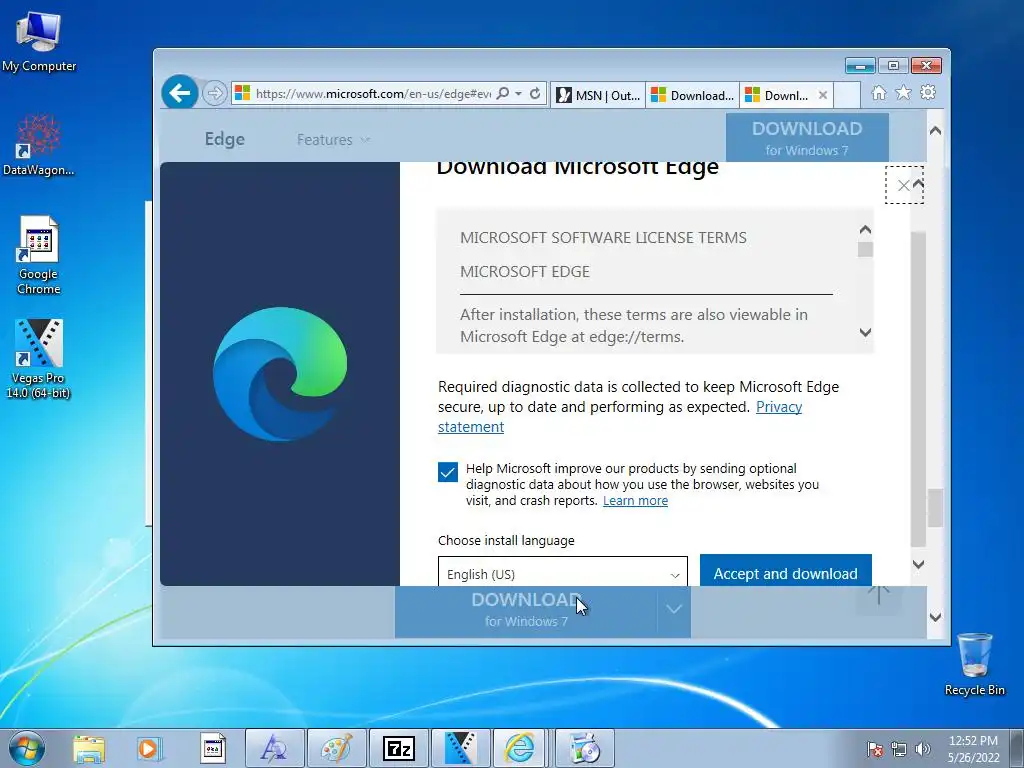Image resolution: width=1024 pixels, height=768 pixels.
Task: Open the English (US) language dropdown
Action: (x=562, y=572)
